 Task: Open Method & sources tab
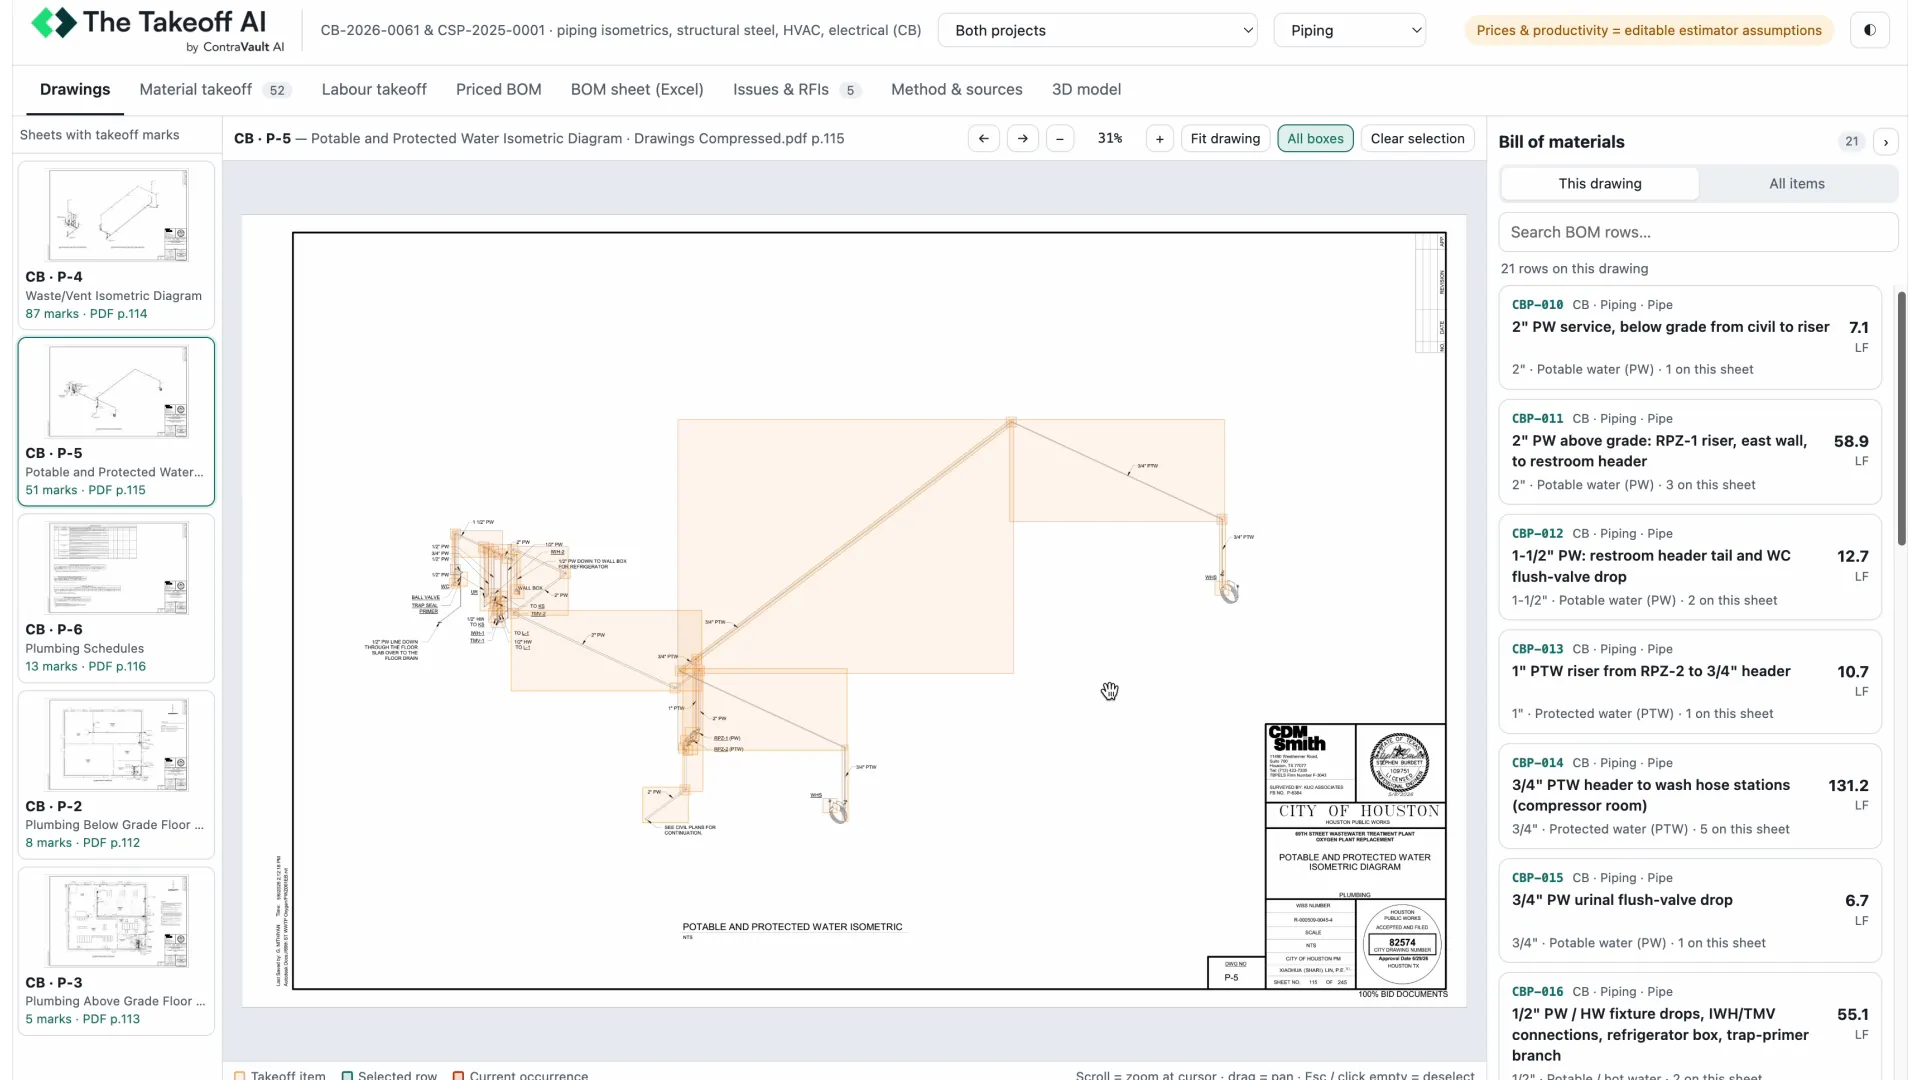pyautogui.click(x=957, y=89)
